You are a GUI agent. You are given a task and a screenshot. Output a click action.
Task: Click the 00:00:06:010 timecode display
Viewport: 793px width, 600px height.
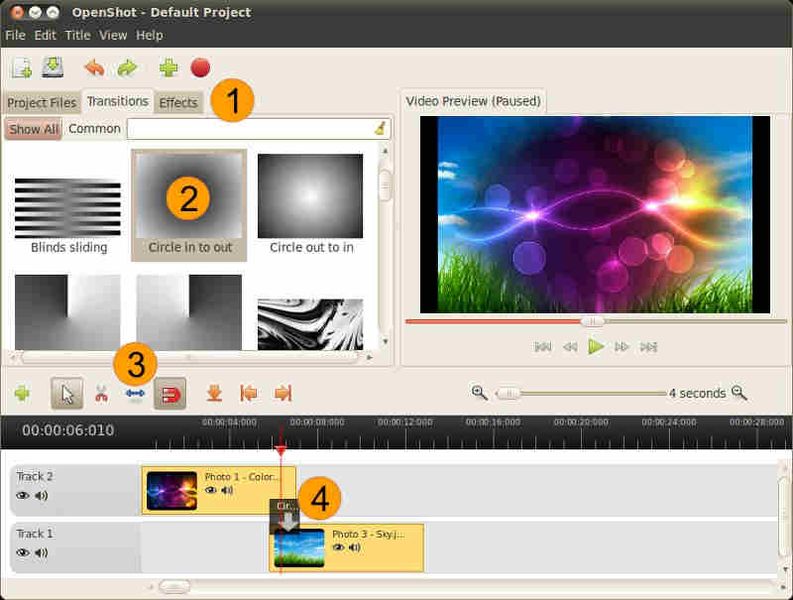pyautogui.click(x=68, y=431)
